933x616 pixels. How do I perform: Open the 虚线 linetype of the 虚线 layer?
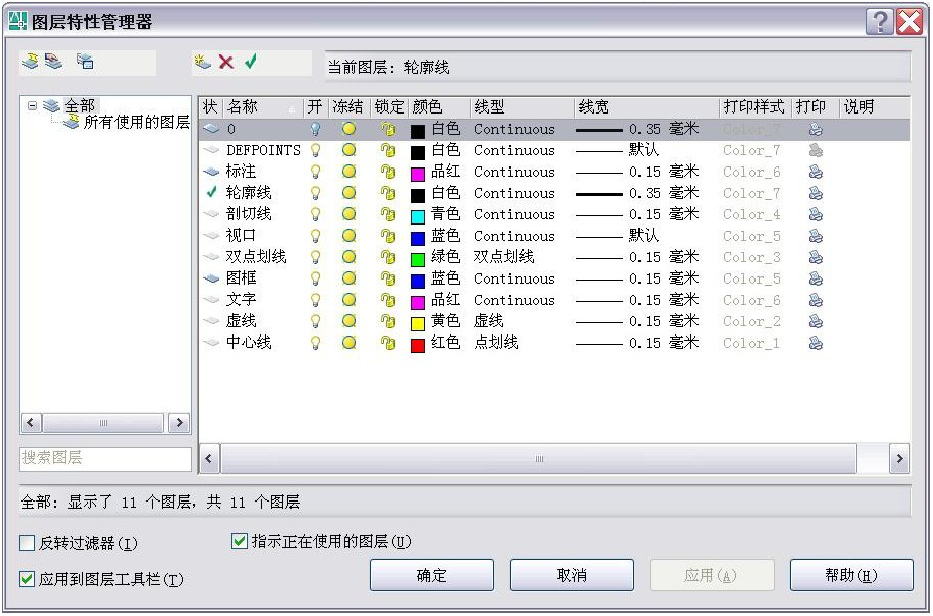[x=489, y=321]
